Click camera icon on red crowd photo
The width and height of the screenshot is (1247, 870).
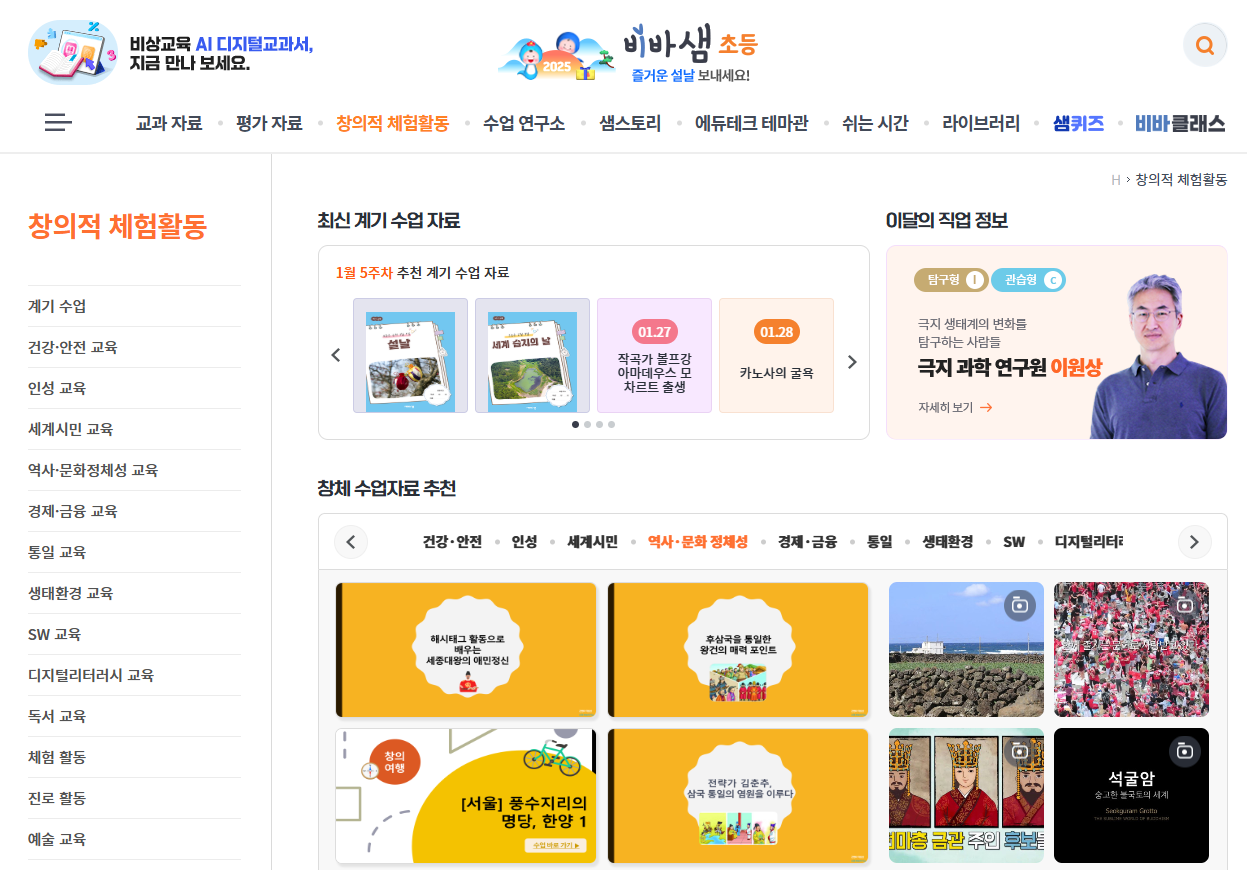[x=1184, y=605]
